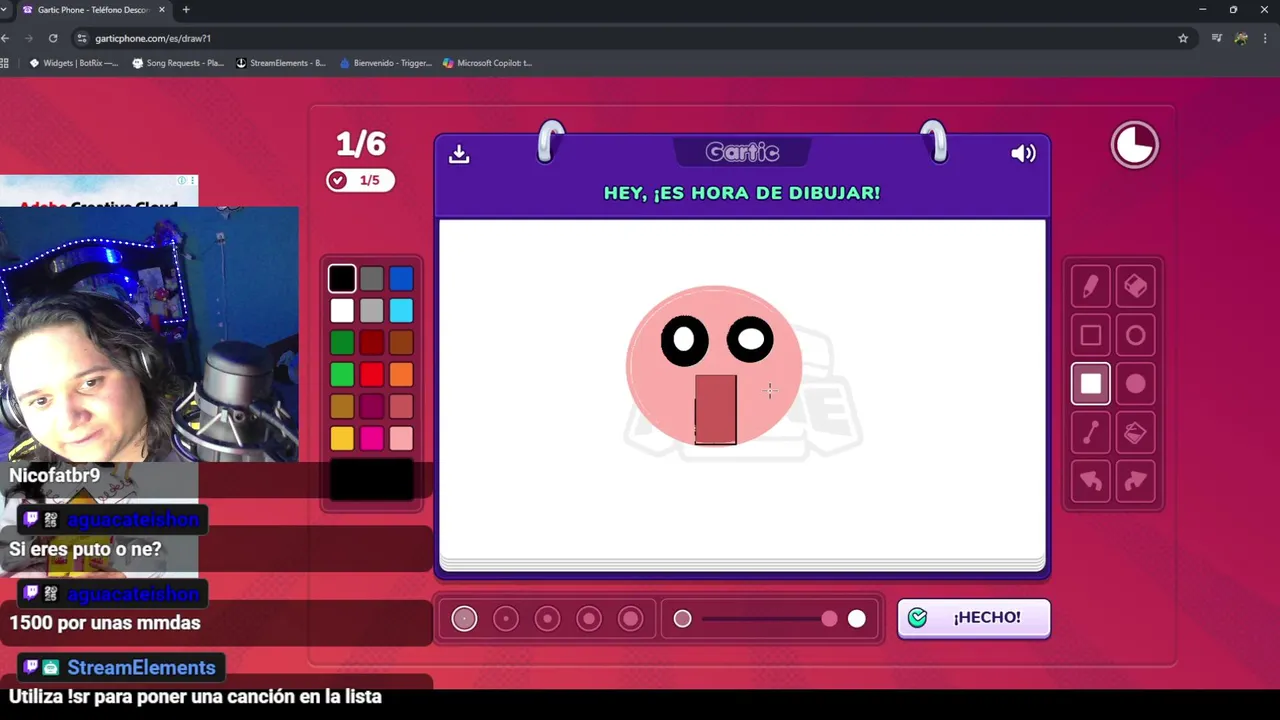1280x720 pixels.
Task: Open the Microsoft Copilot bookmark
Action: coord(488,63)
